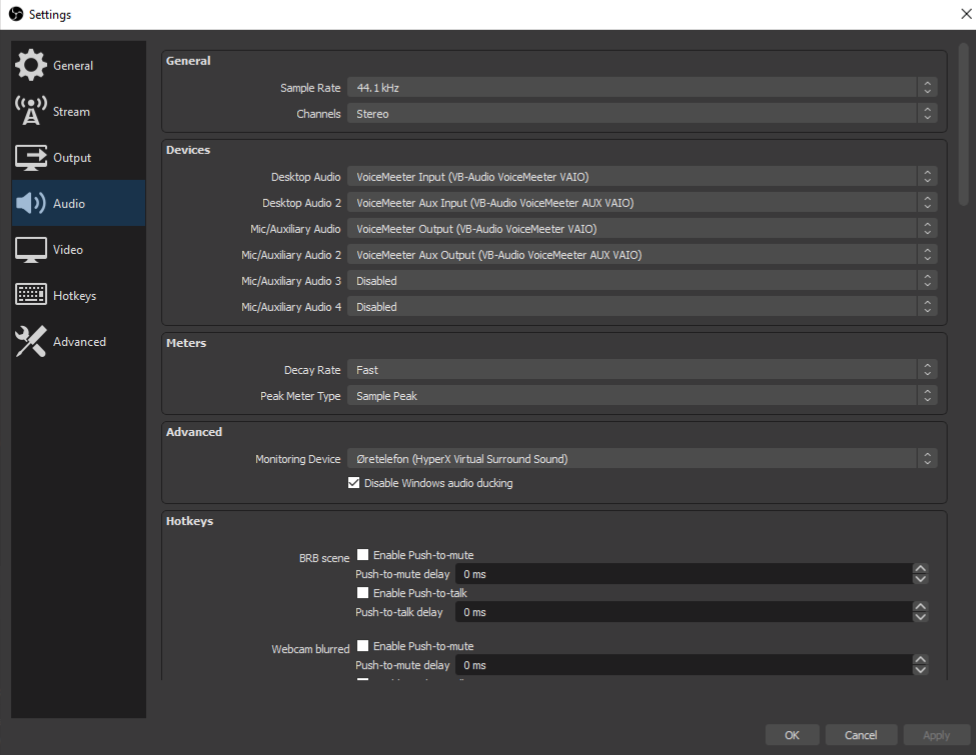Increase Webcam blurred Push-to-mute delay
Screen dimensions: 976x755
point(920,659)
